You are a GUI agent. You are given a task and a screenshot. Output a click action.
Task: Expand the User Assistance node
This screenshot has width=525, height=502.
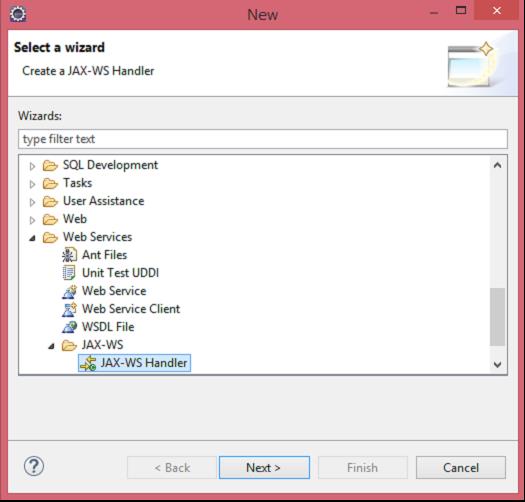[x=32, y=202]
